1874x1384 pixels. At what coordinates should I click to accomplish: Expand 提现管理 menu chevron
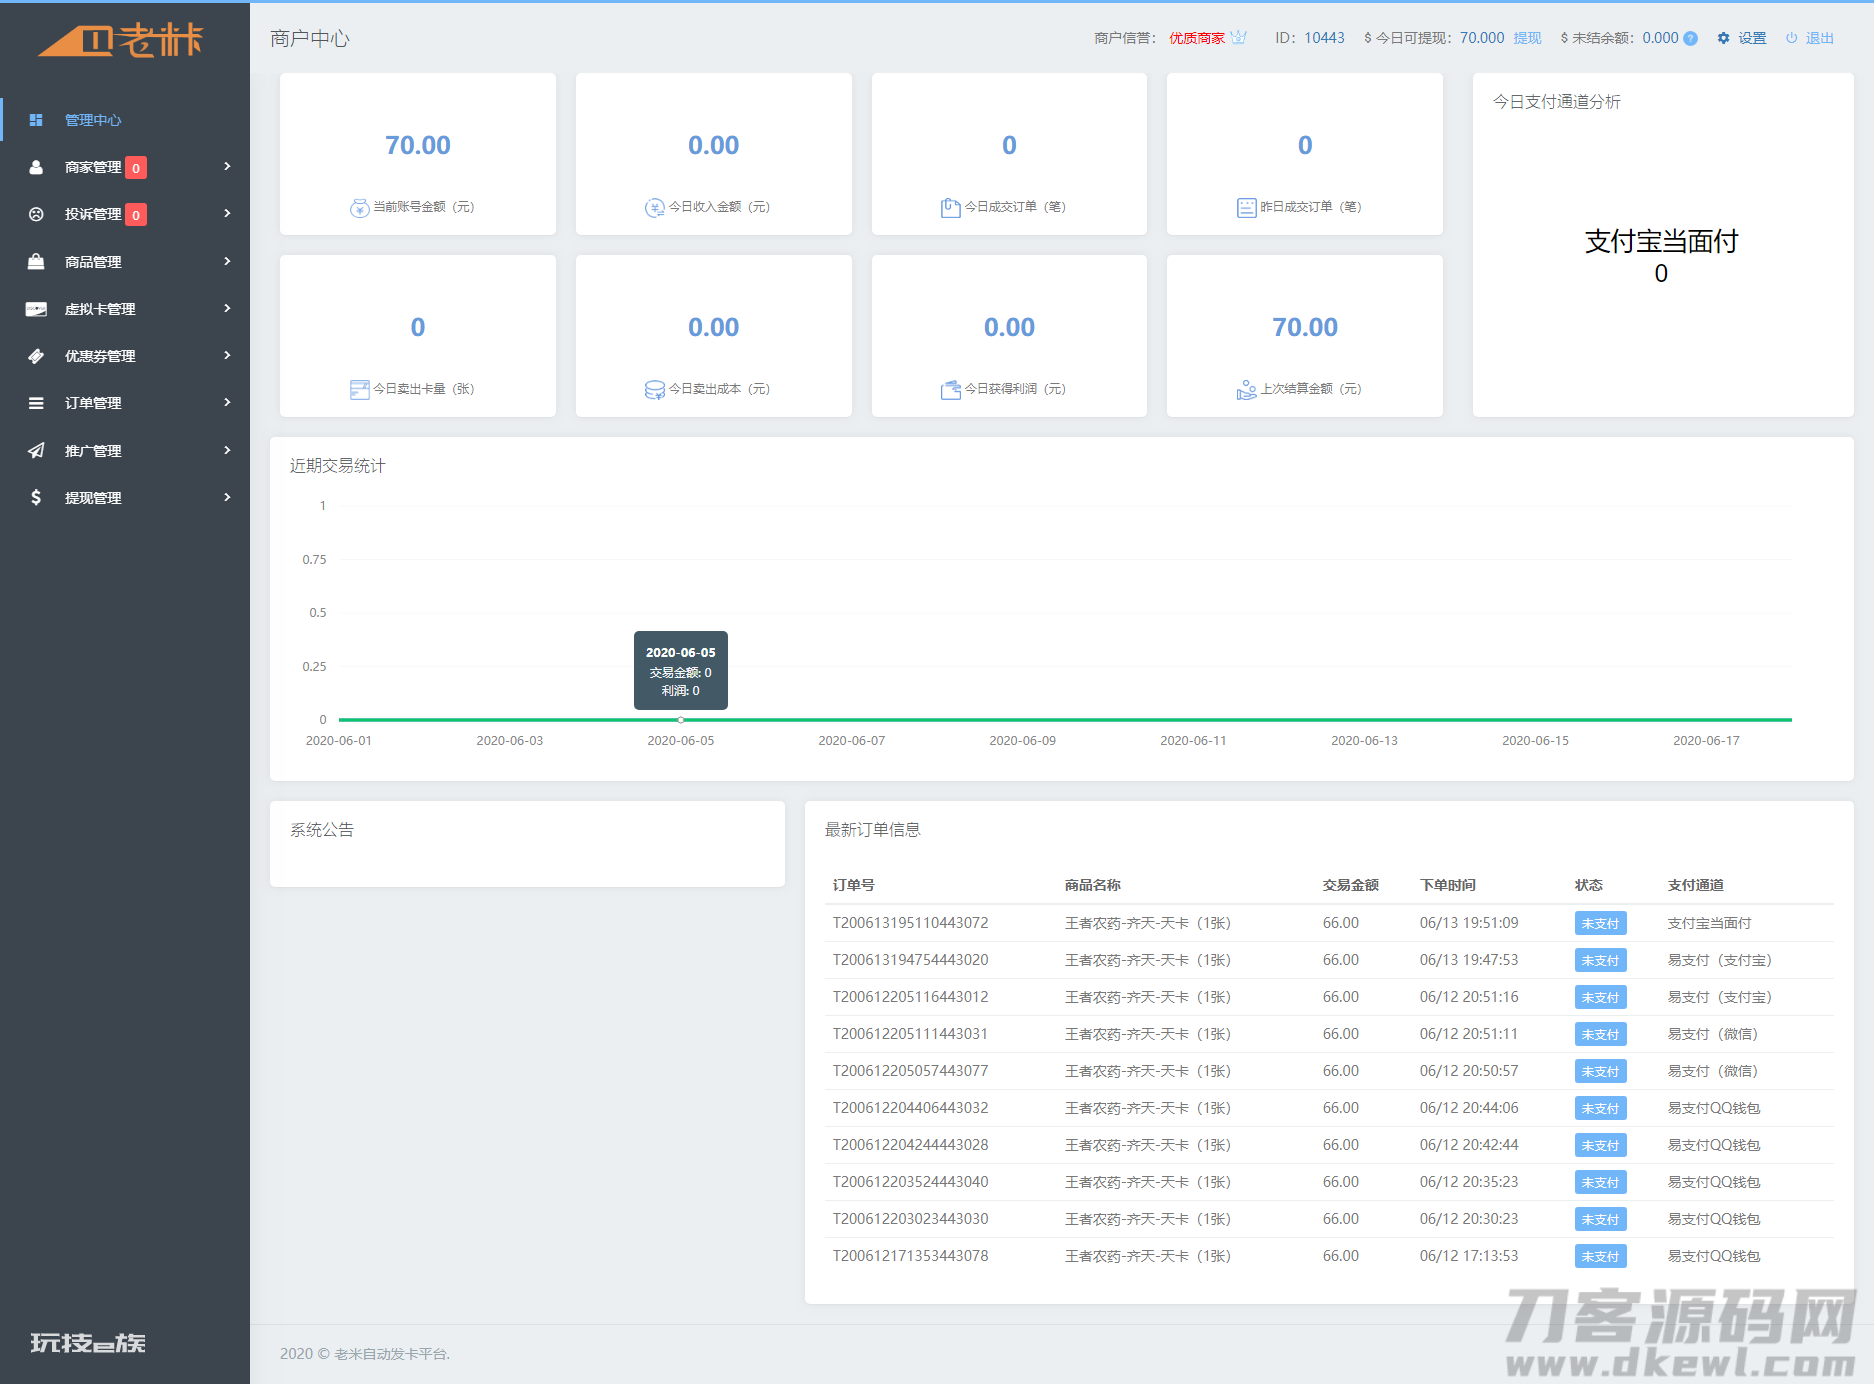pos(228,497)
